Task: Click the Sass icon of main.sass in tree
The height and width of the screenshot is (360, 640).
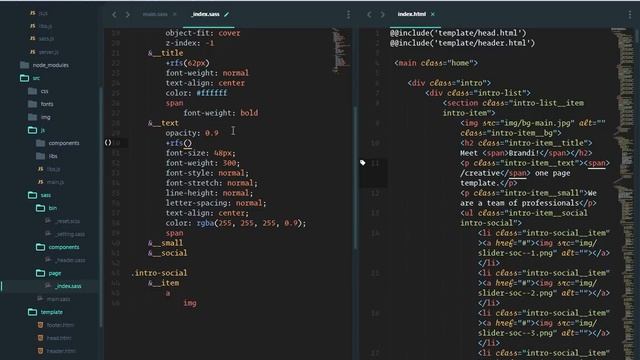Action: tap(40, 299)
